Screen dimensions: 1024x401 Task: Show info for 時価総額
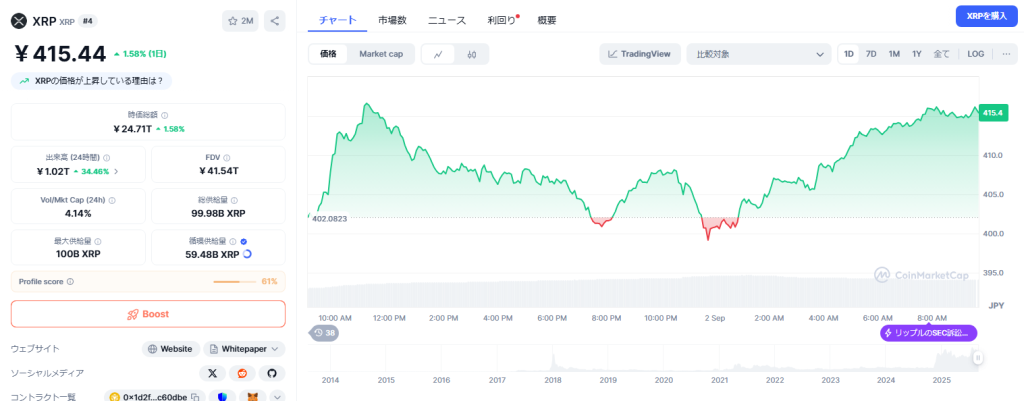165,115
